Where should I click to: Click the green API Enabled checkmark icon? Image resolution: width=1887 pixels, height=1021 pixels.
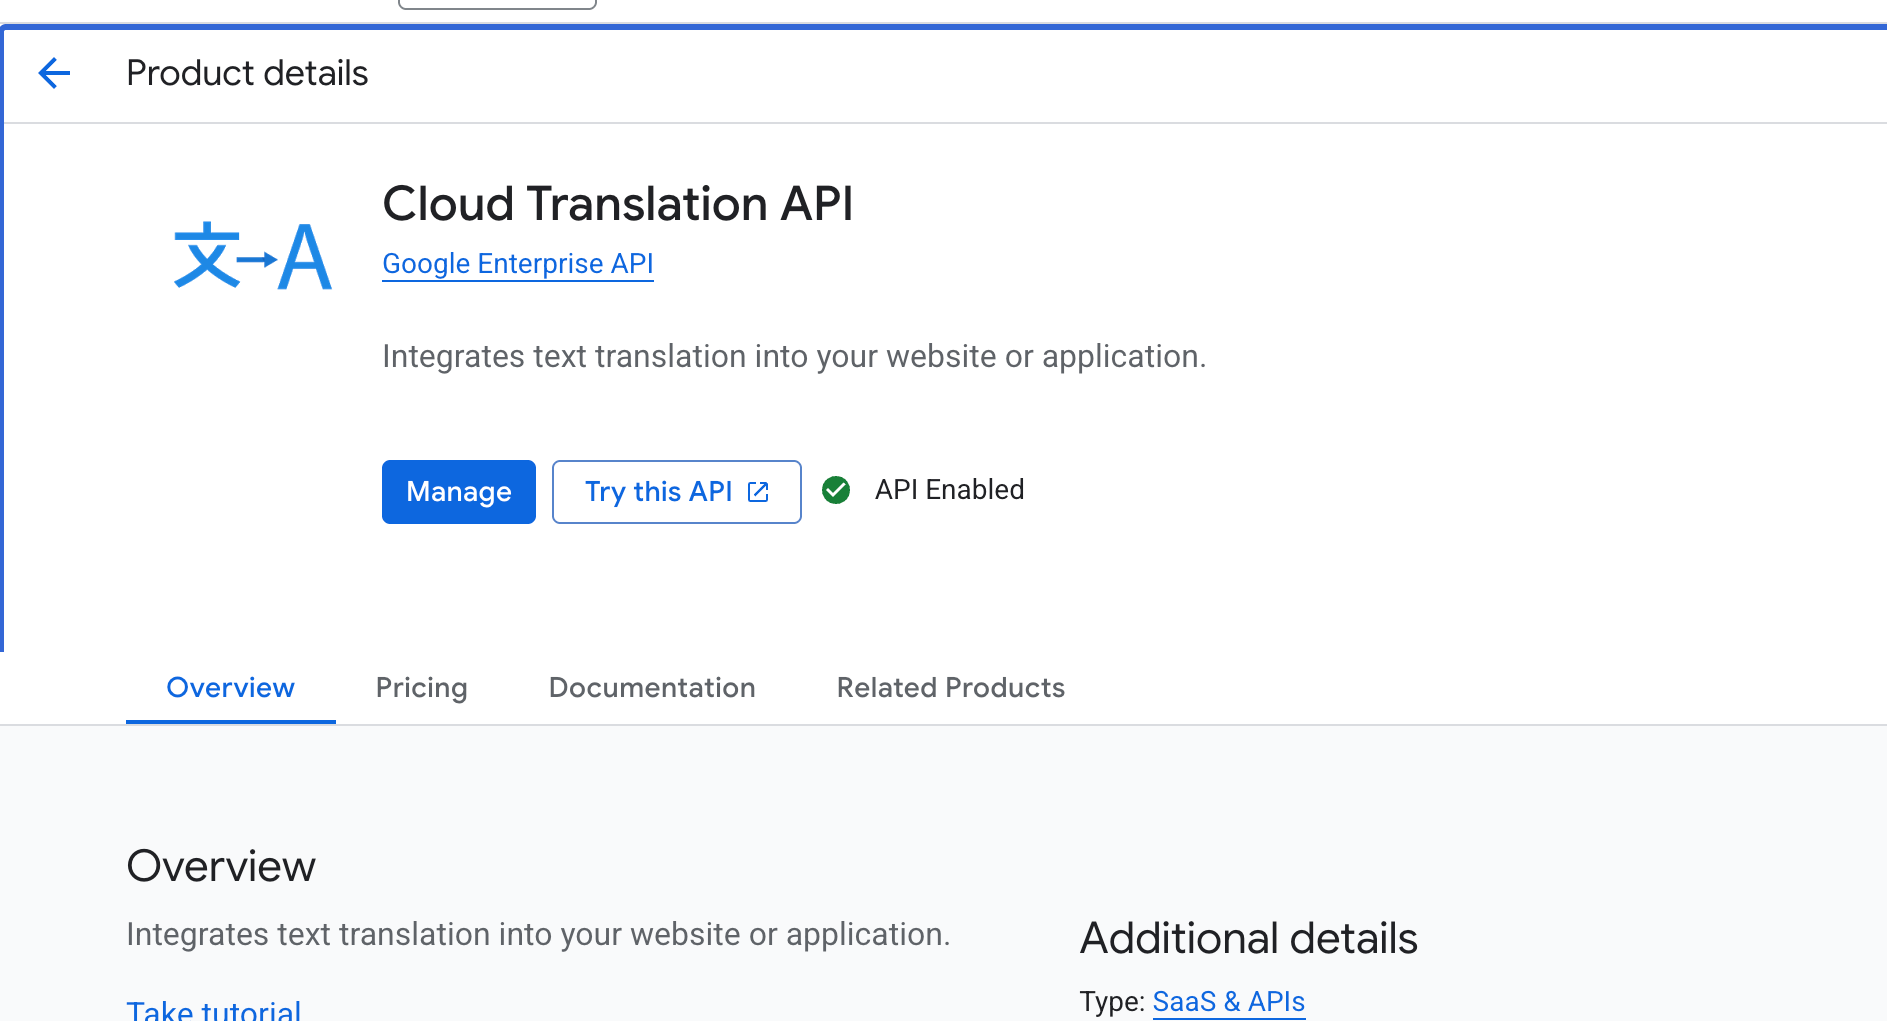coord(836,490)
